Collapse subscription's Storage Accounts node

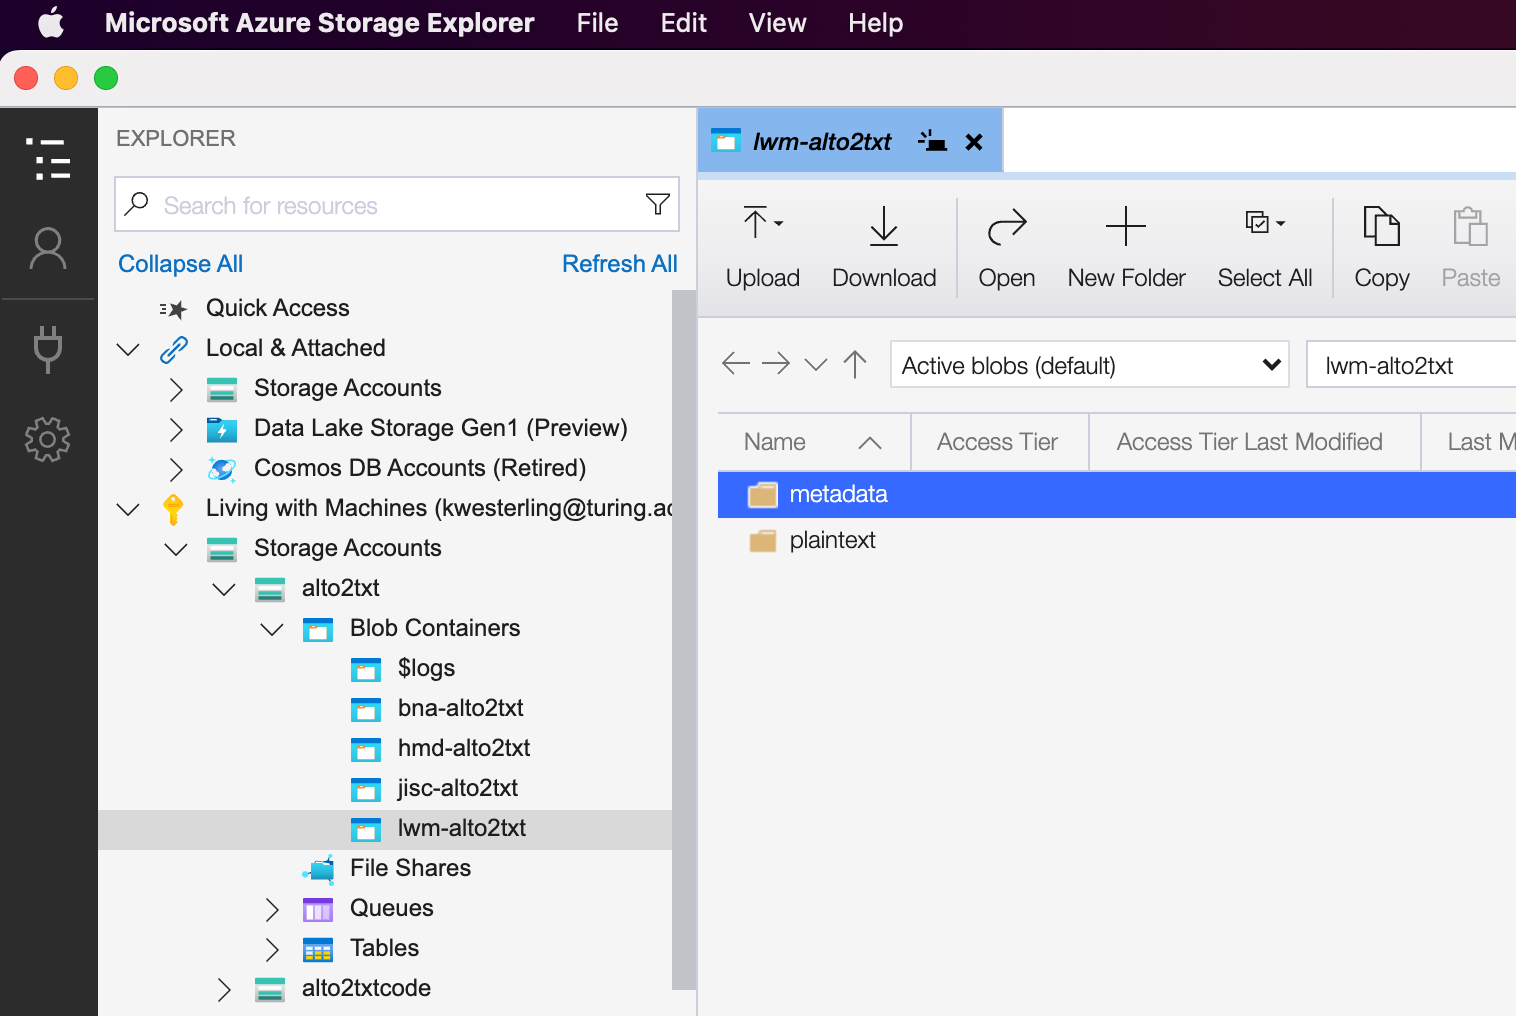click(x=176, y=549)
